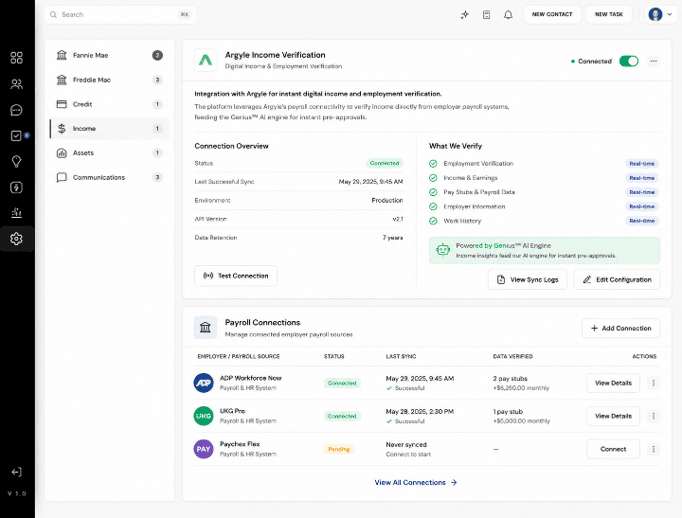The width and height of the screenshot is (682, 518).
Task: Click the Edit Configuration button
Action: pos(617,280)
